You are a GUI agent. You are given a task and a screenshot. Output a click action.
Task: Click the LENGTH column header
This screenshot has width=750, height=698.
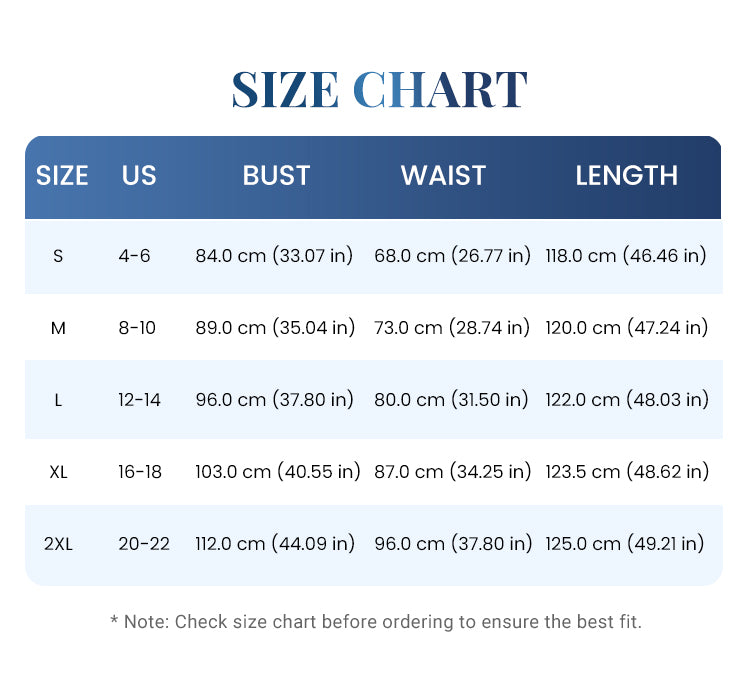pyautogui.click(x=627, y=175)
